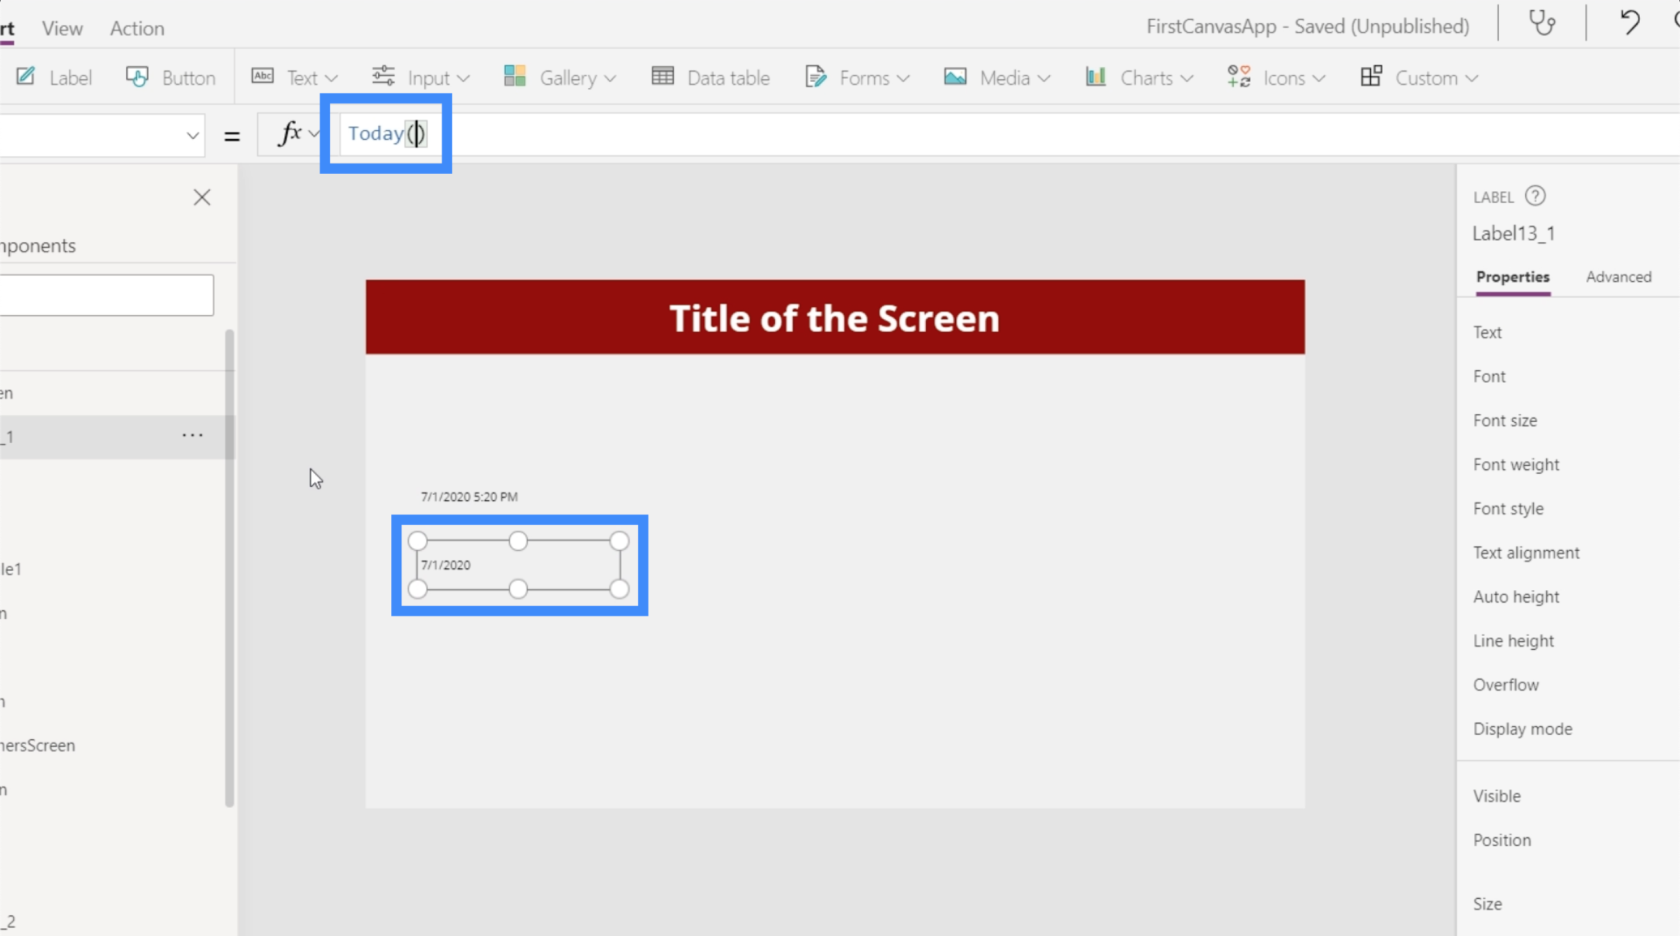Image resolution: width=1680 pixels, height=936 pixels.
Task: Click the Label13_1 control name
Action: pos(1513,233)
